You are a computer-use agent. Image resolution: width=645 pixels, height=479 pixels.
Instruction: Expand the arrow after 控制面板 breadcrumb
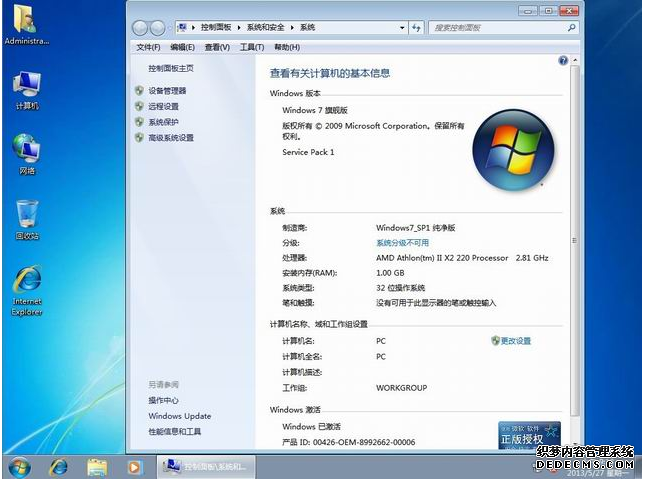click(x=239, y=28)
